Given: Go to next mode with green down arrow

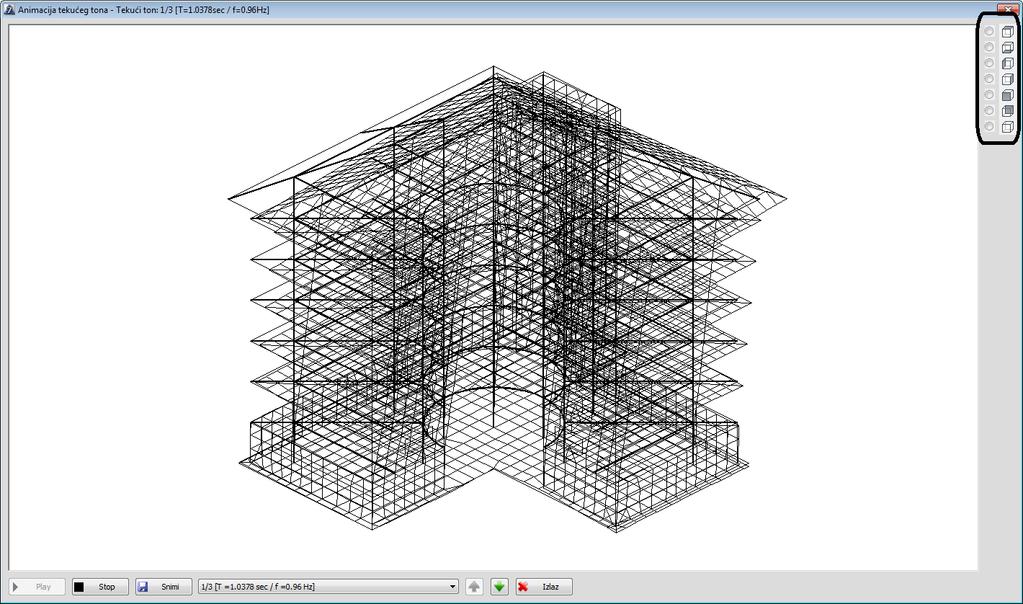Looking at the screenshot, I should 499,586.
